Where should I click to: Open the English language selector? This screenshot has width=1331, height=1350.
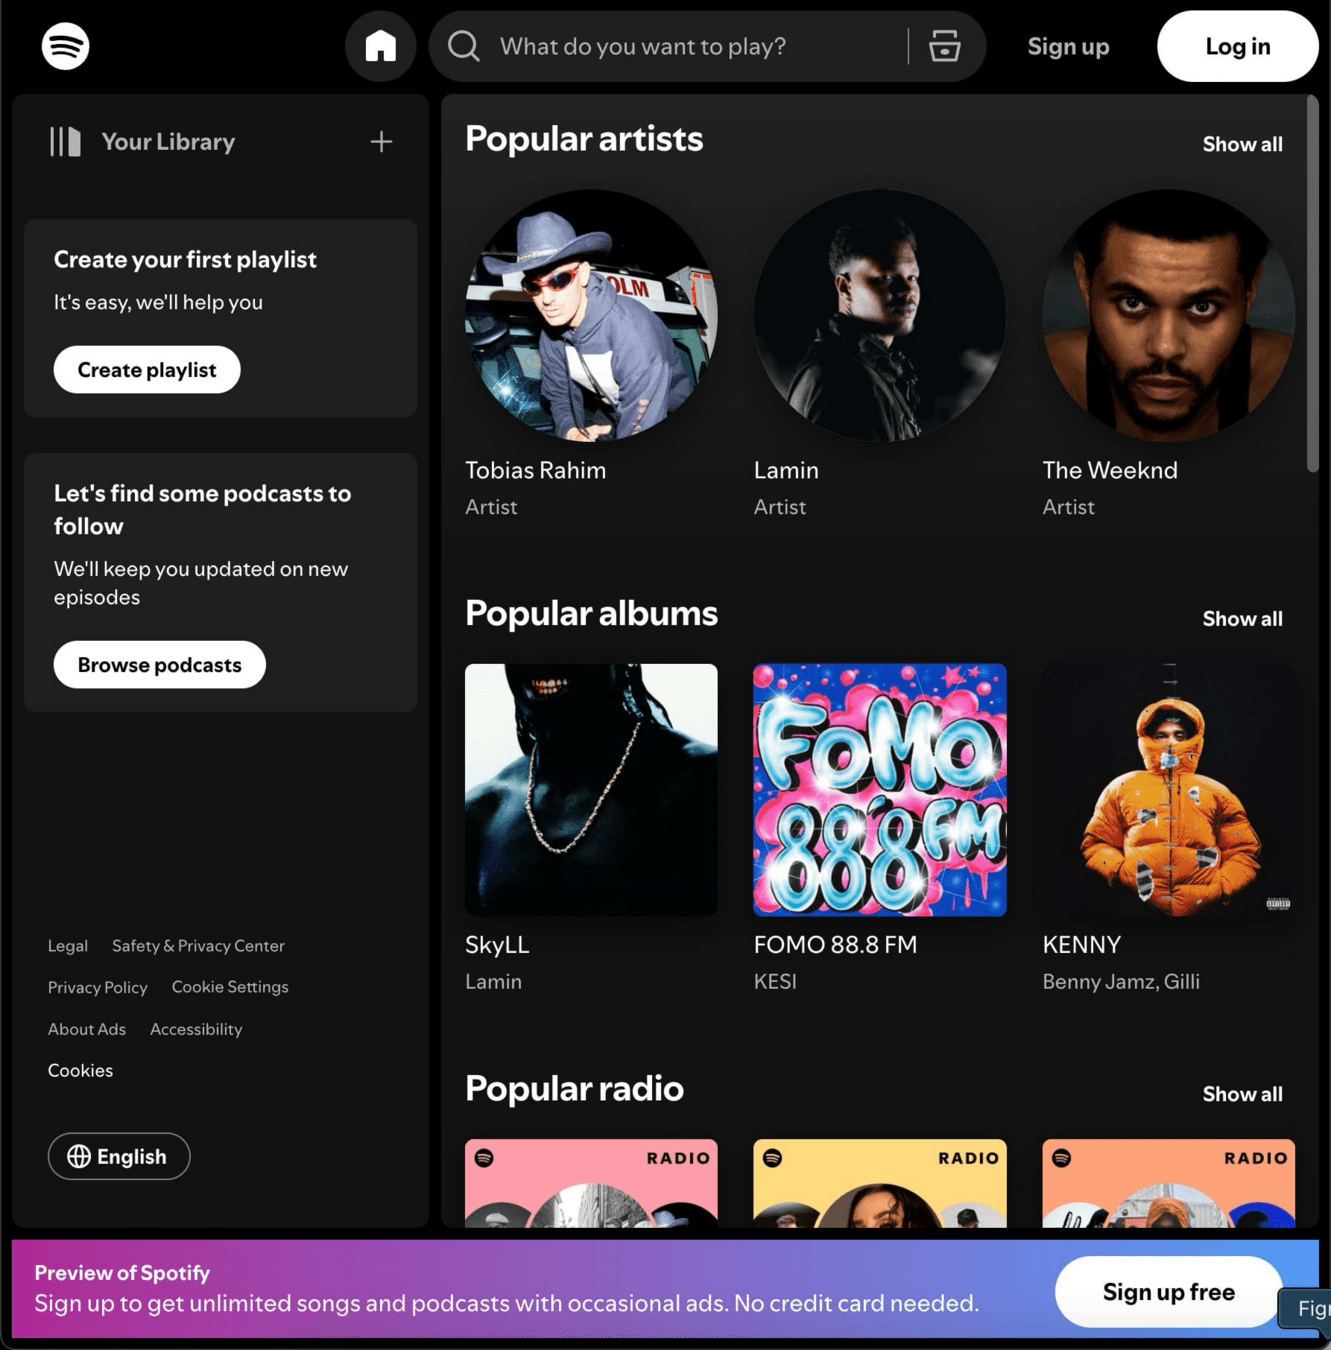[x=119, y=1156]
